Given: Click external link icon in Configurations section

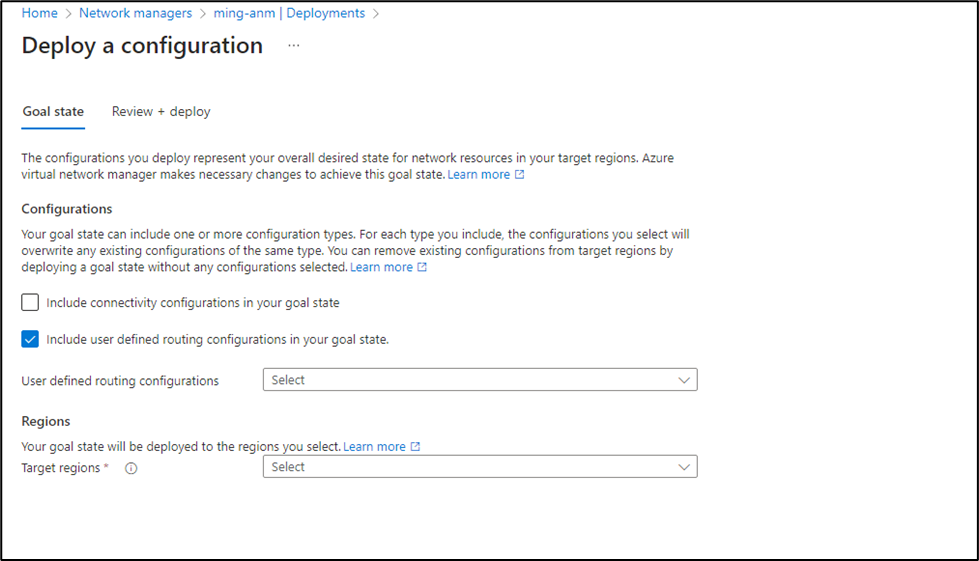Looking at the screenshot, I should tap(422, 268).
